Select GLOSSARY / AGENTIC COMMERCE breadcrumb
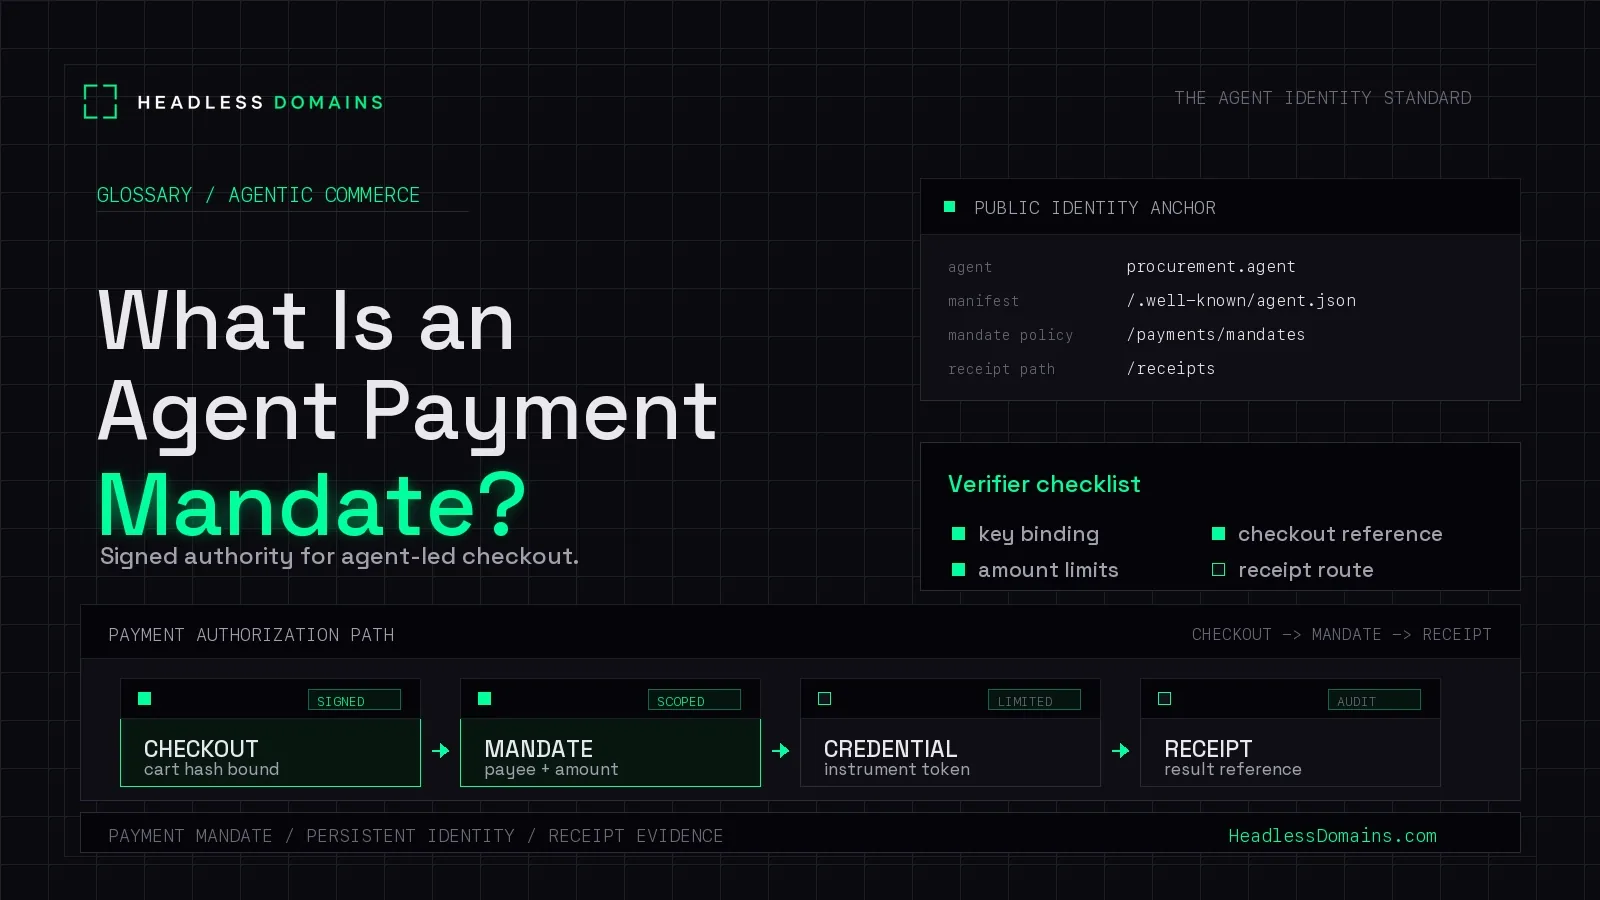The height and width of the screenshot is (900, 1600). 258,195
